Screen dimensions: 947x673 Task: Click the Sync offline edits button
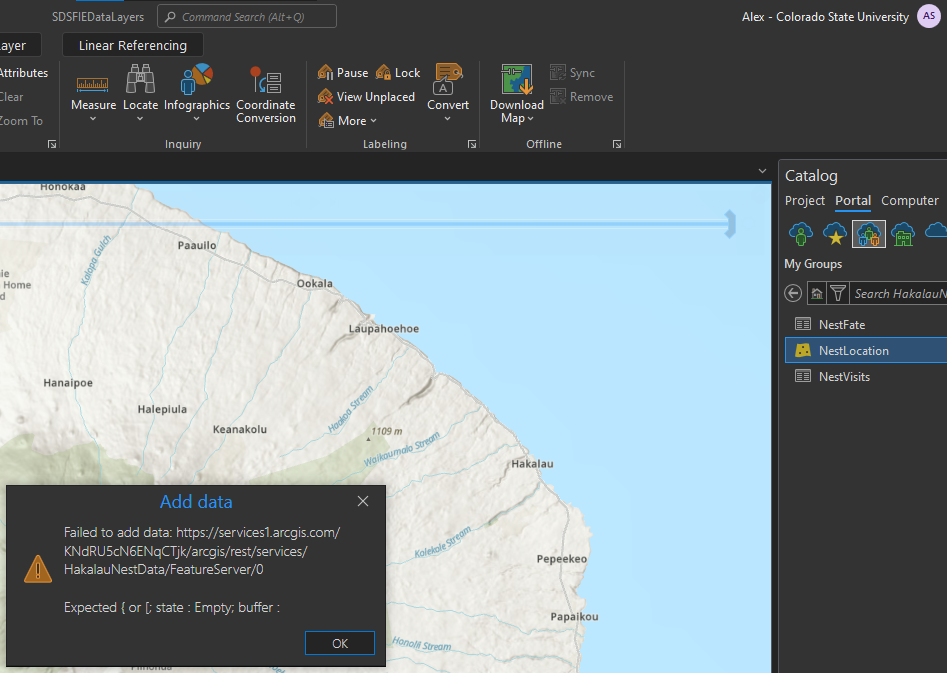point(573,72)
